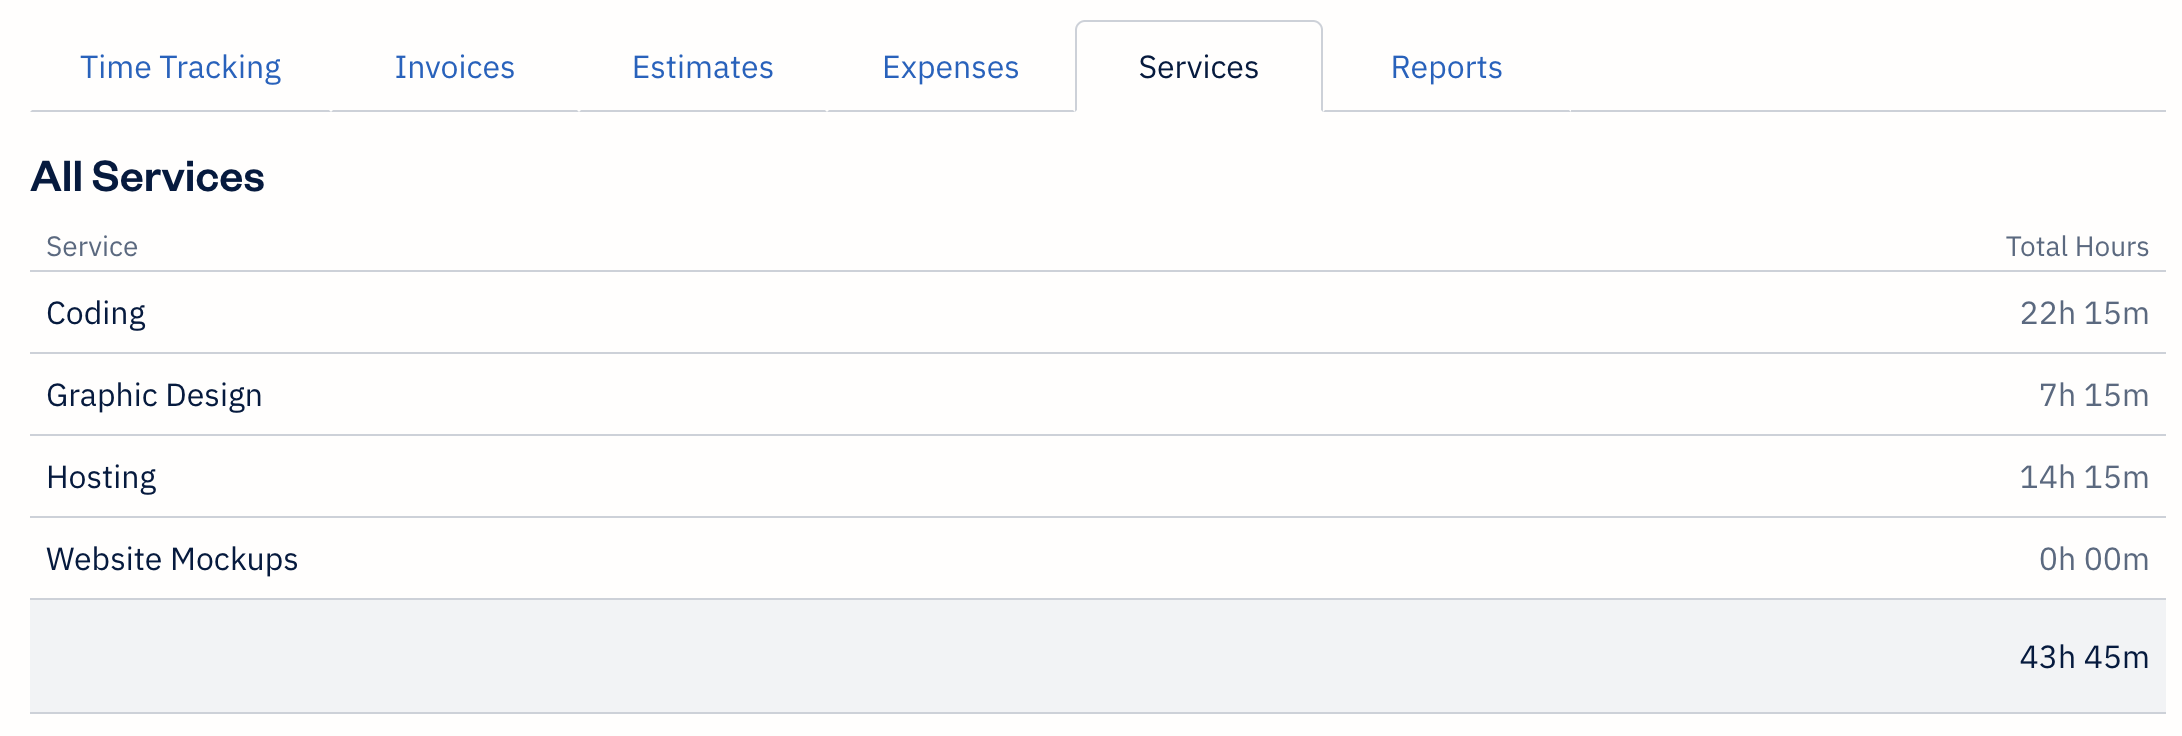Switch to the Time Tracking tab
This screenshot has height=736, width=2182.
pos(181,67)
